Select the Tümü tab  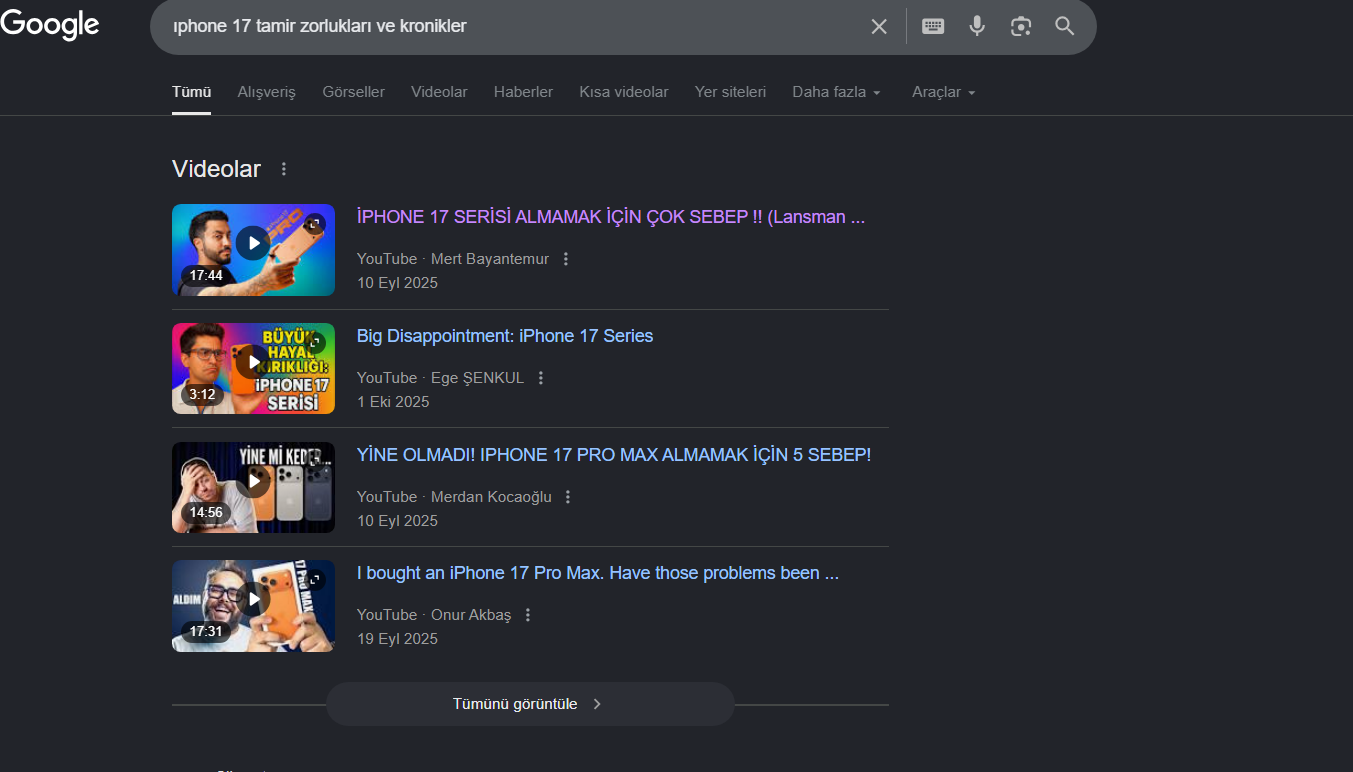coord(191,92)
